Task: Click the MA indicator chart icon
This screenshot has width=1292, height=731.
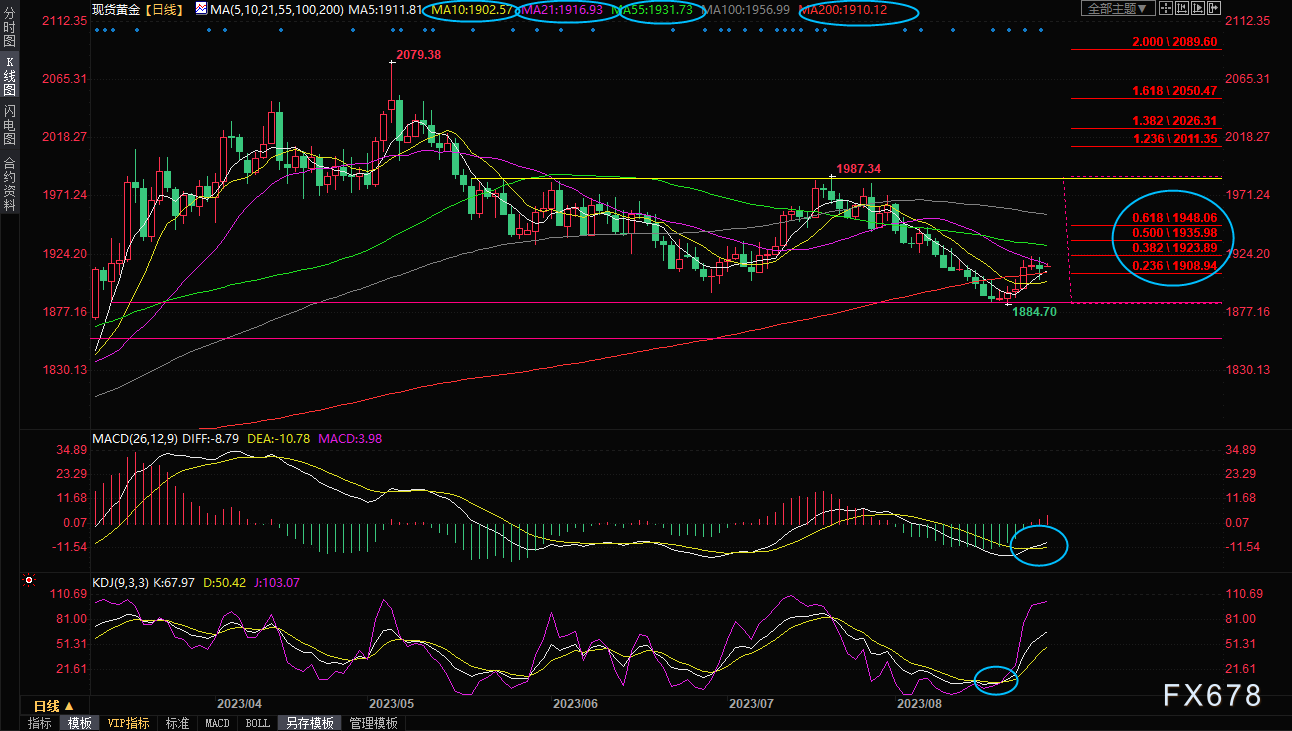Action: (x=201, y=9)
